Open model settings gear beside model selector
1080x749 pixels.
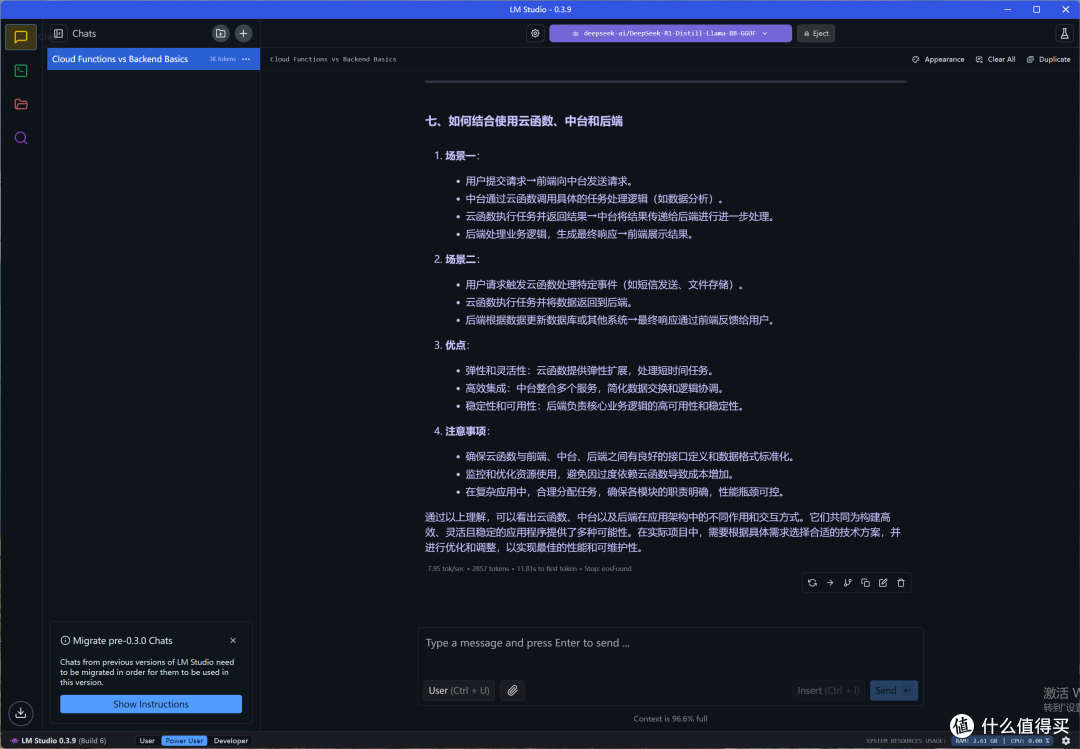point(535,33)
